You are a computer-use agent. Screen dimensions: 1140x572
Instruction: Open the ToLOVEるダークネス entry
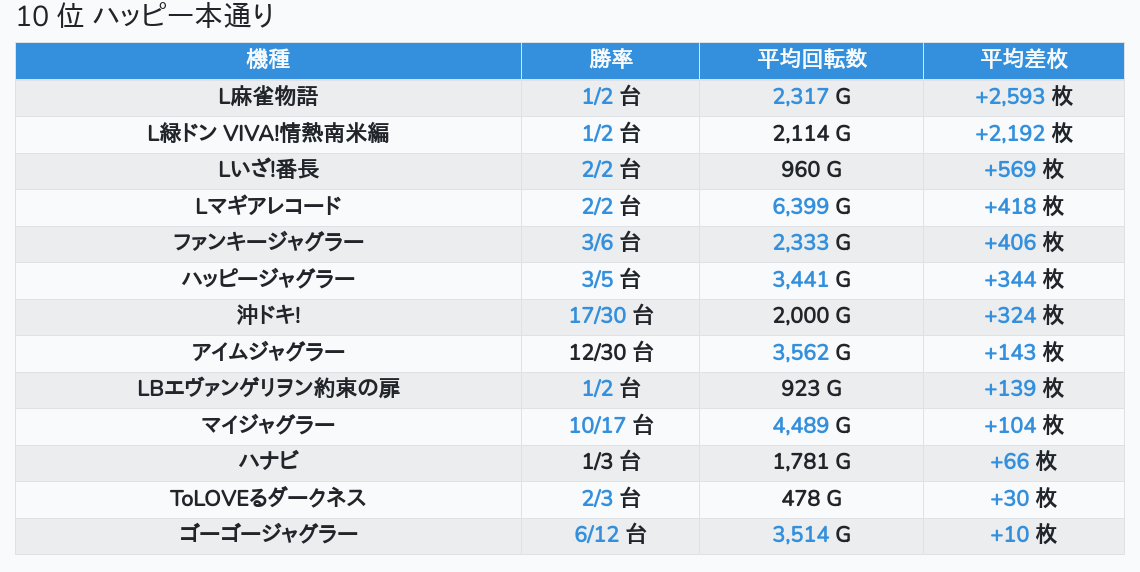click(268, 498)
